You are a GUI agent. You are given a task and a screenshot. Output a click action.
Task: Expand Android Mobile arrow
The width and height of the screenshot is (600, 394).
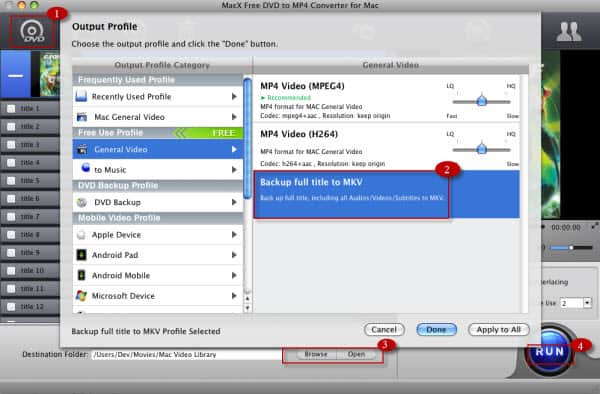pos(234,275)
